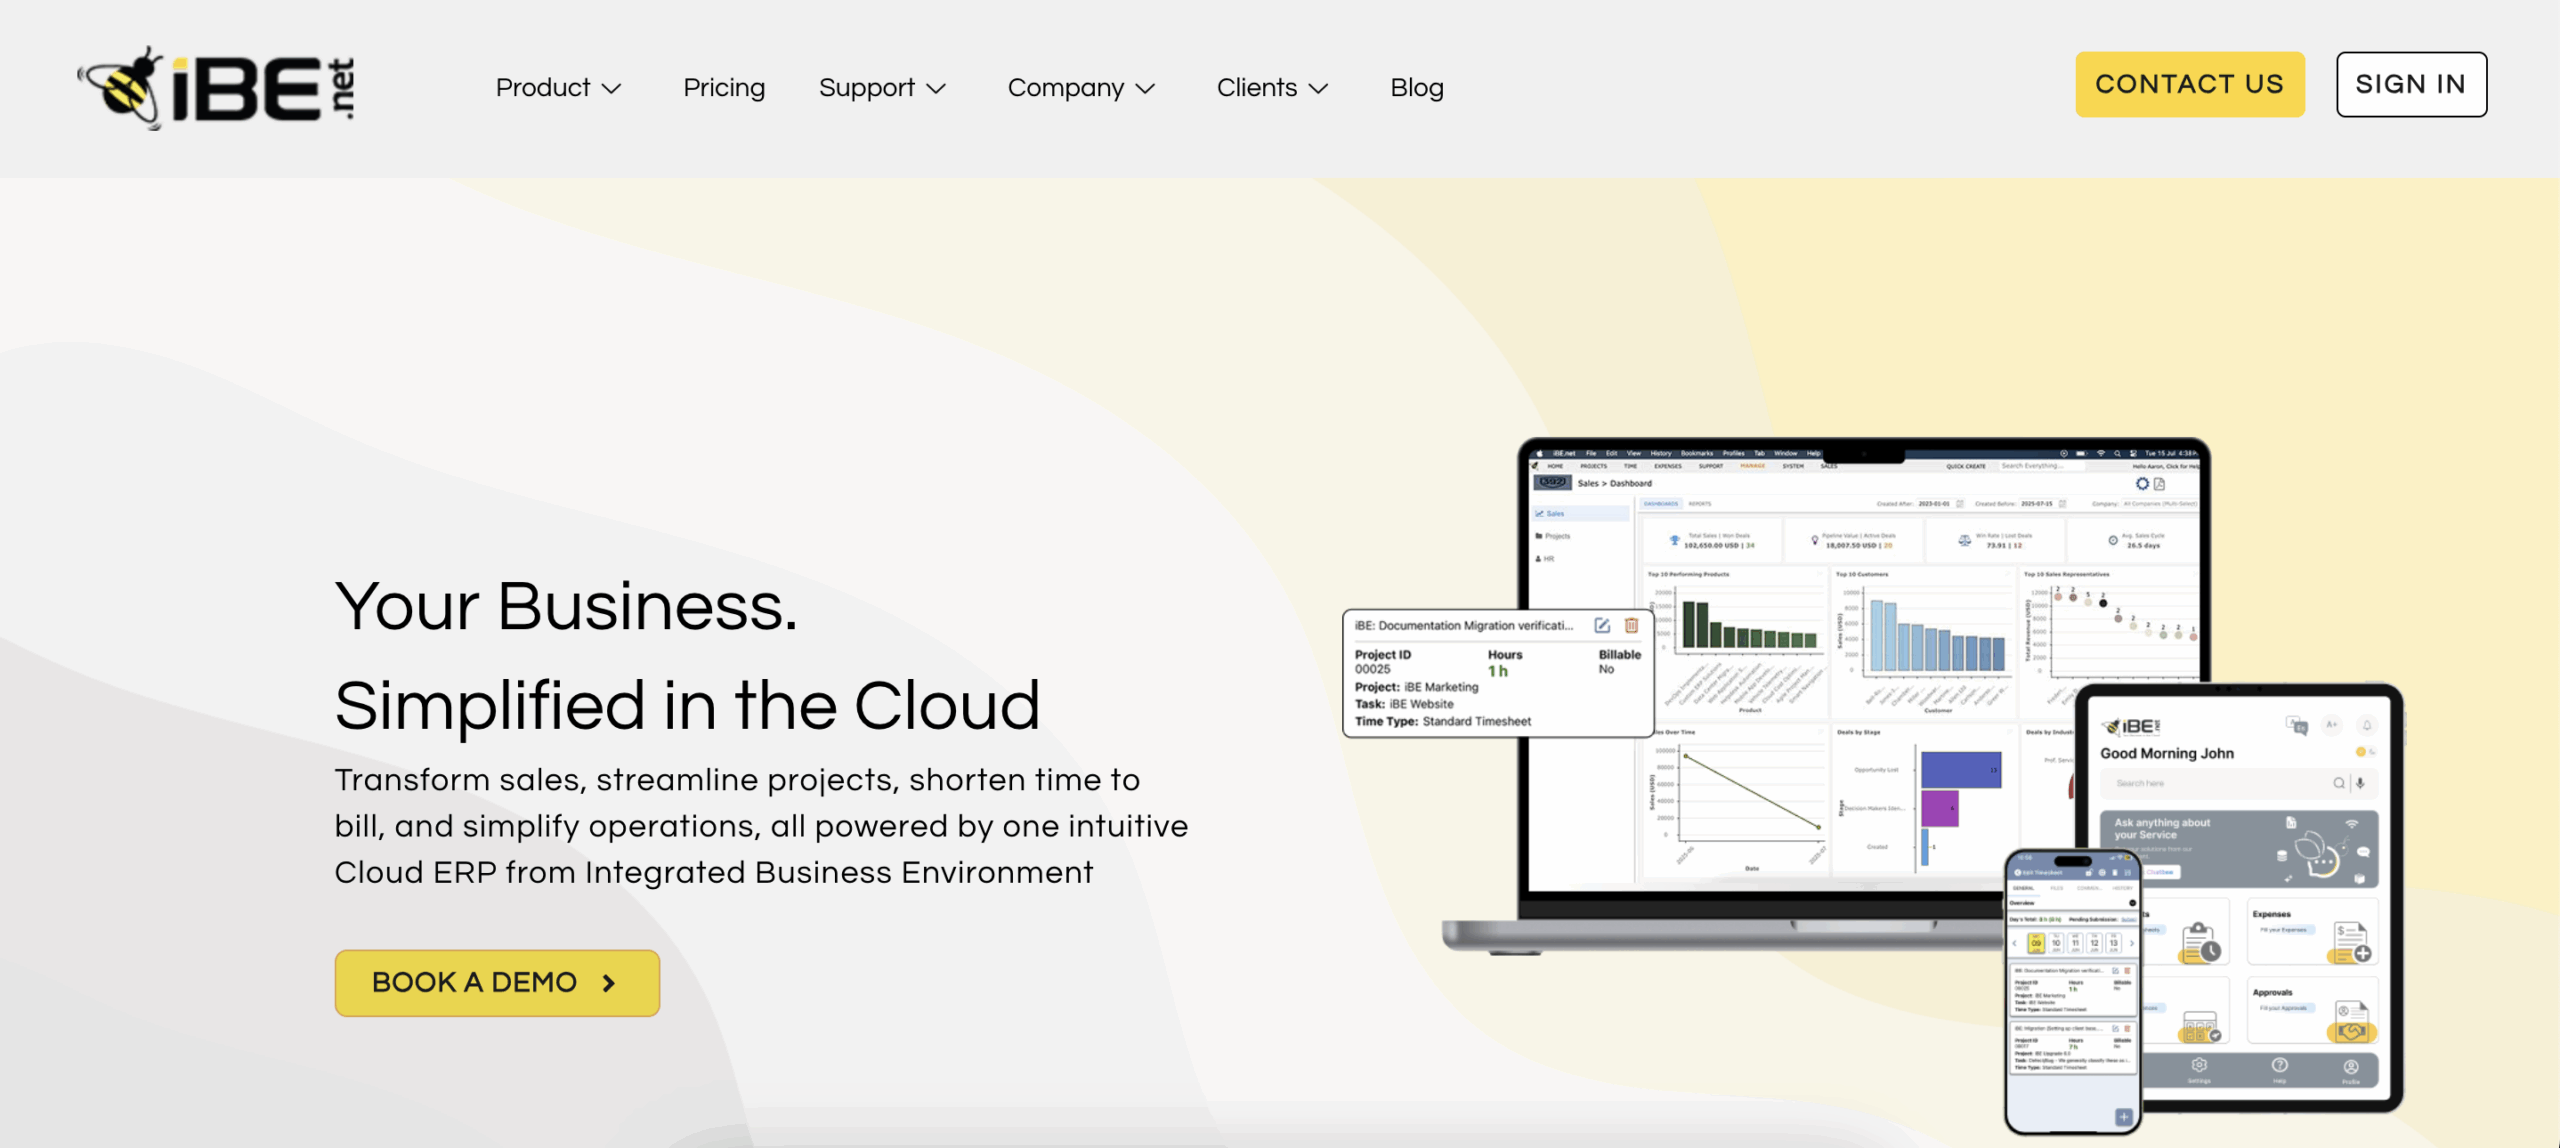Click the edit icon on timesheet card
Image resolution: width=2560 pixels, height=1148 pixels.
(1602, 625)
